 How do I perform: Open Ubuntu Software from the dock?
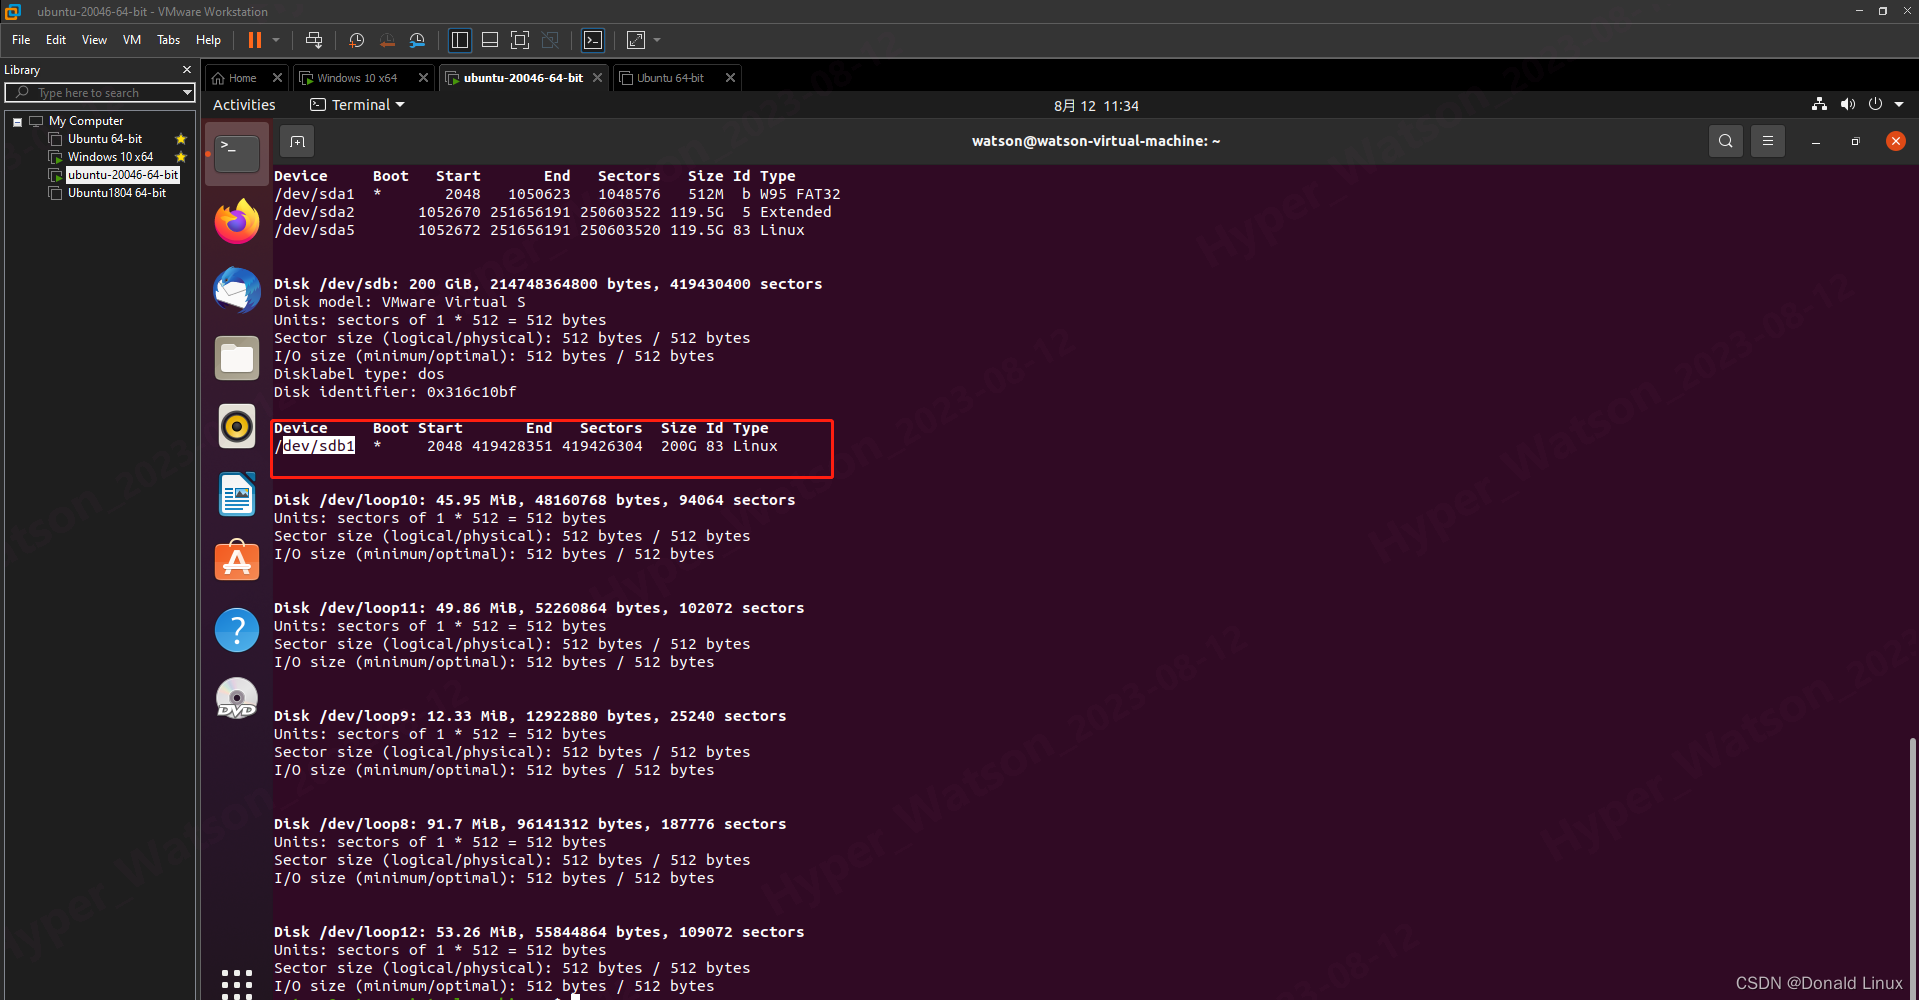tap(236, 560)
